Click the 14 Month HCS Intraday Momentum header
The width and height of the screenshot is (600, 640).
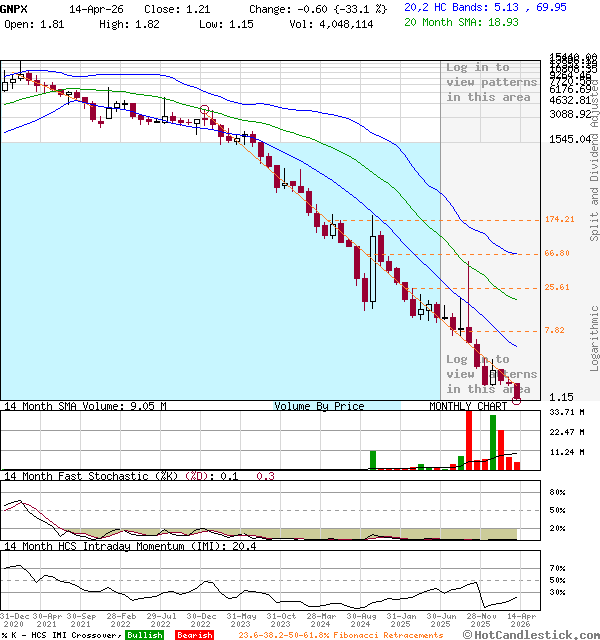(115, 546)
